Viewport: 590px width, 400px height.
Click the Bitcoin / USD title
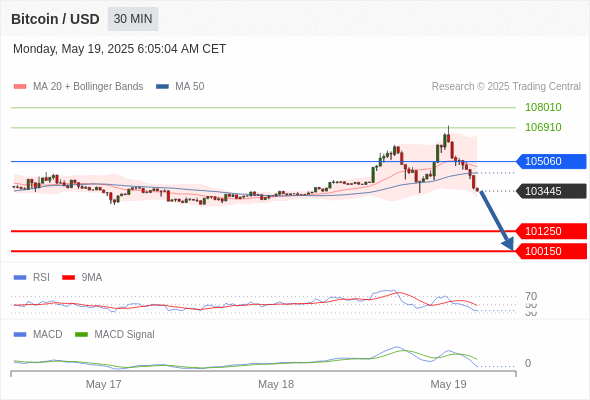(55, 19)
